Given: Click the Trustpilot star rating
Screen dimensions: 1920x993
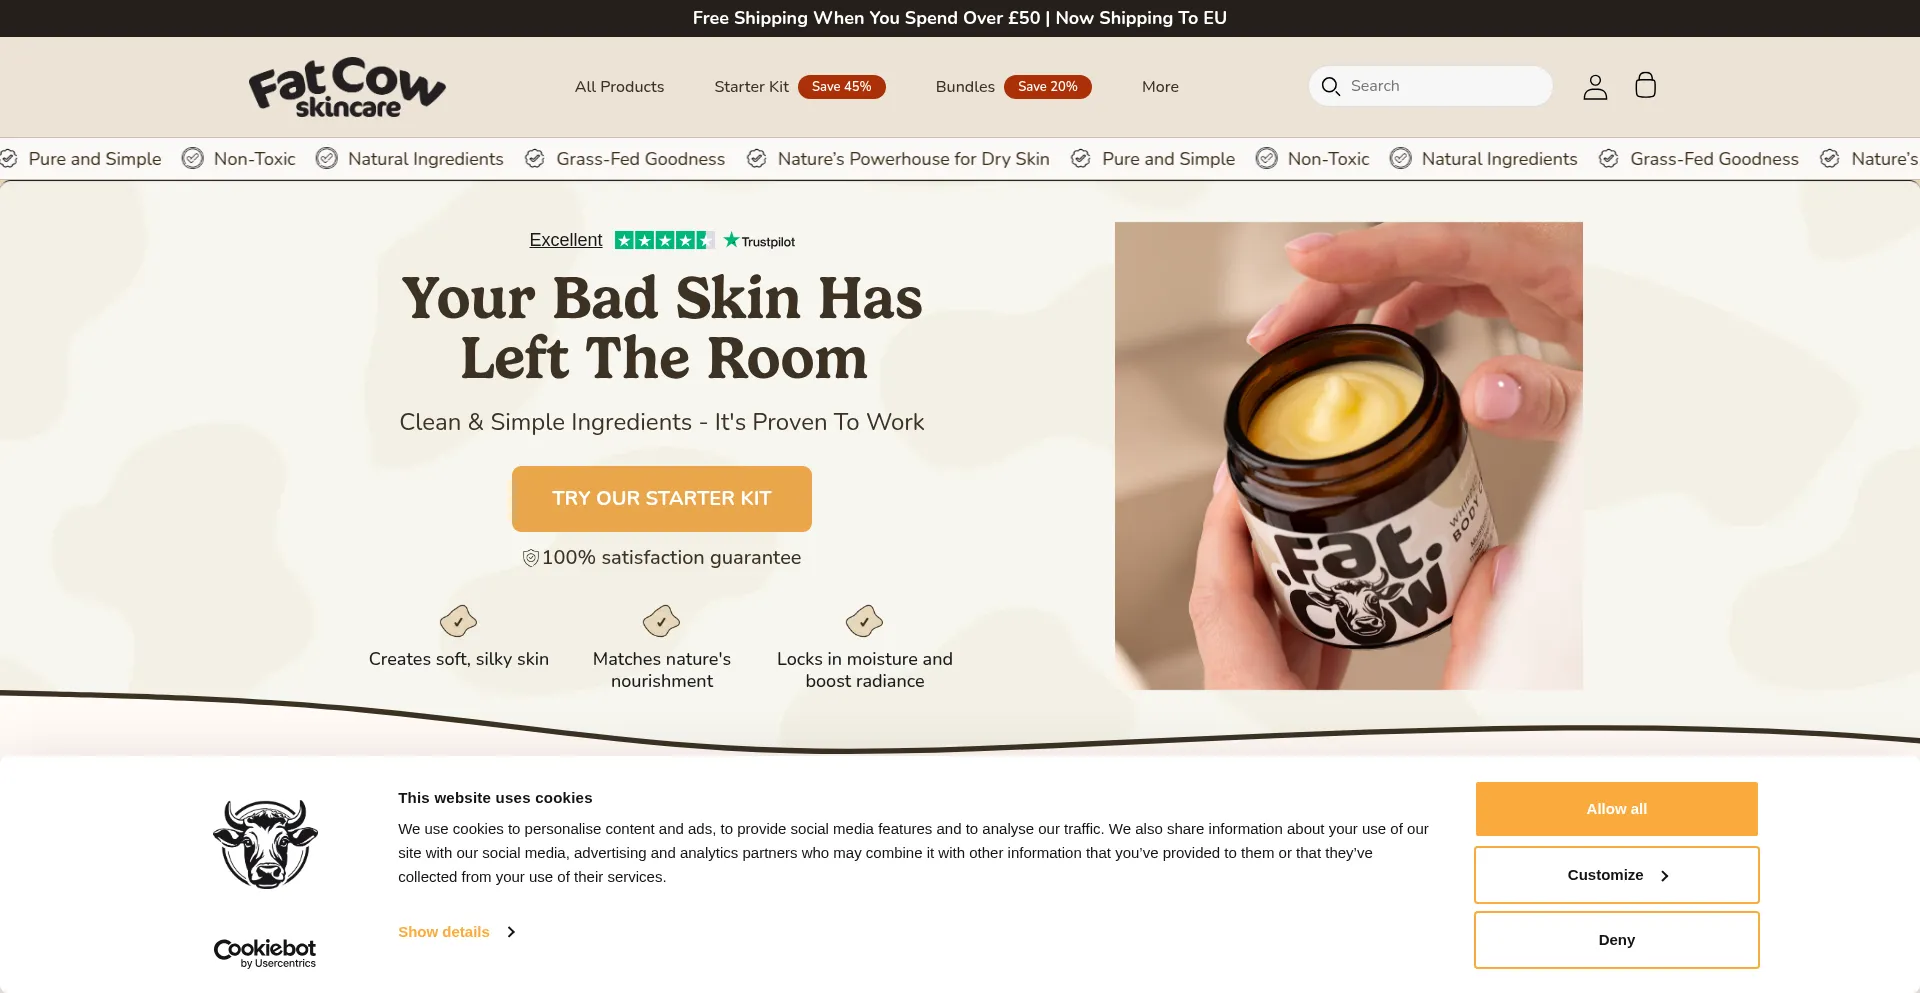Looking at the screenshot, I should pos(664,240).
